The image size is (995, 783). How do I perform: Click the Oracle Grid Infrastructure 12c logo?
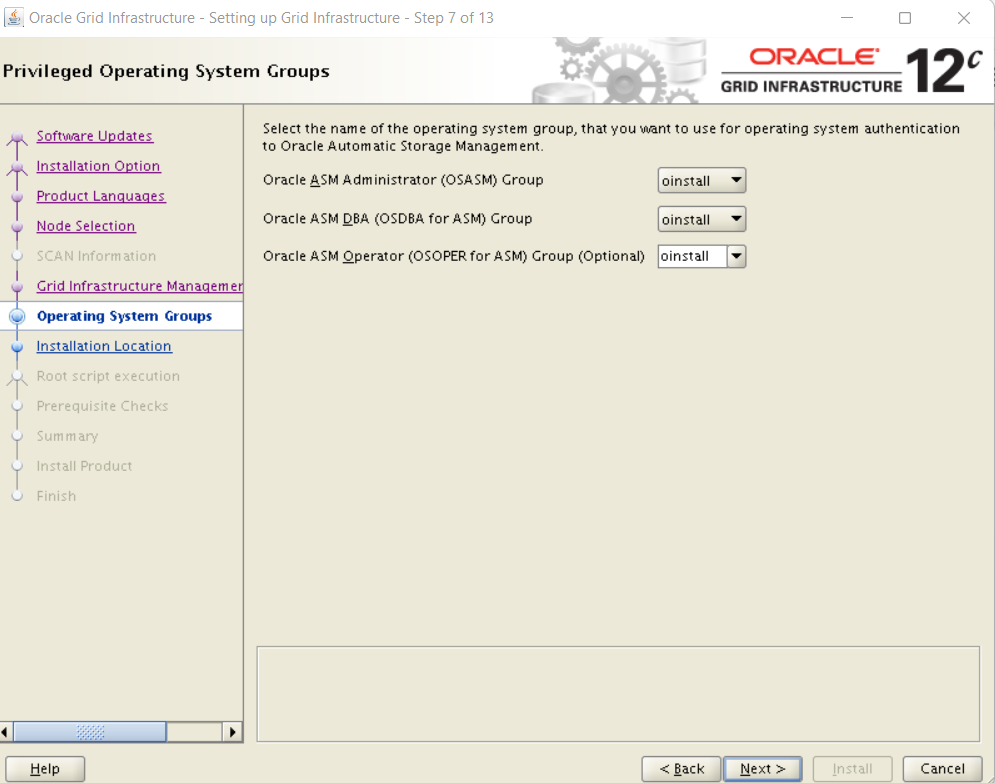click(852, 70)
